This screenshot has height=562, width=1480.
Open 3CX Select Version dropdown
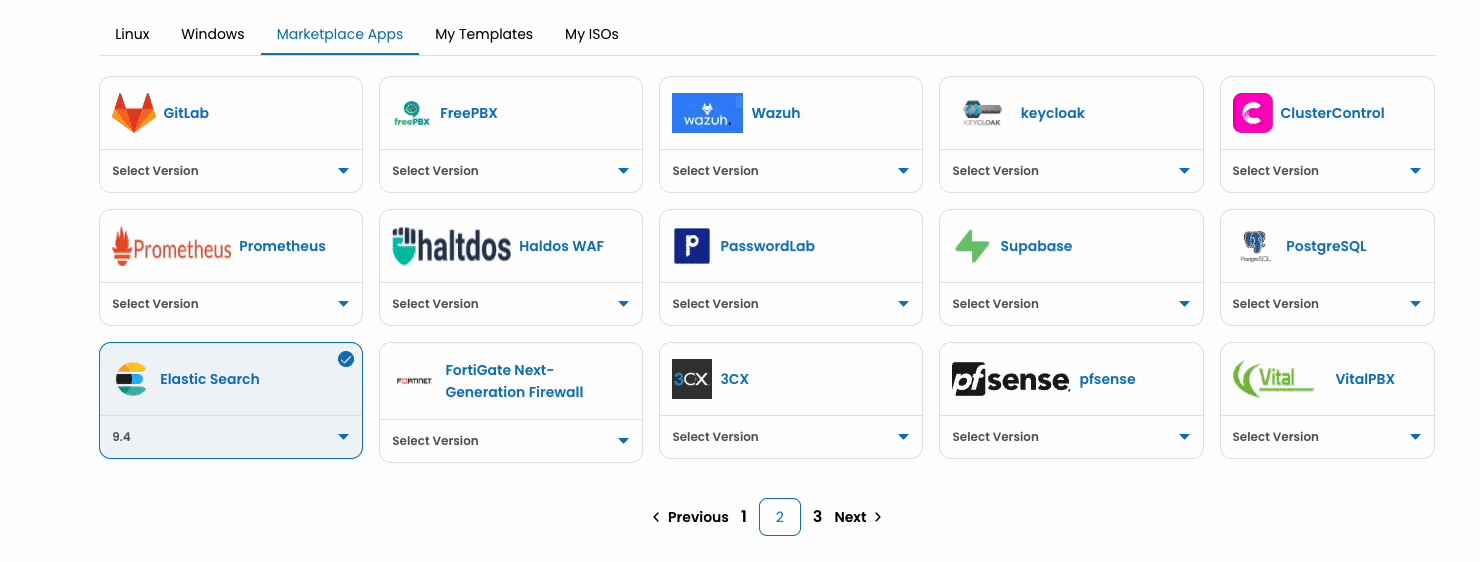coord(791,437)
